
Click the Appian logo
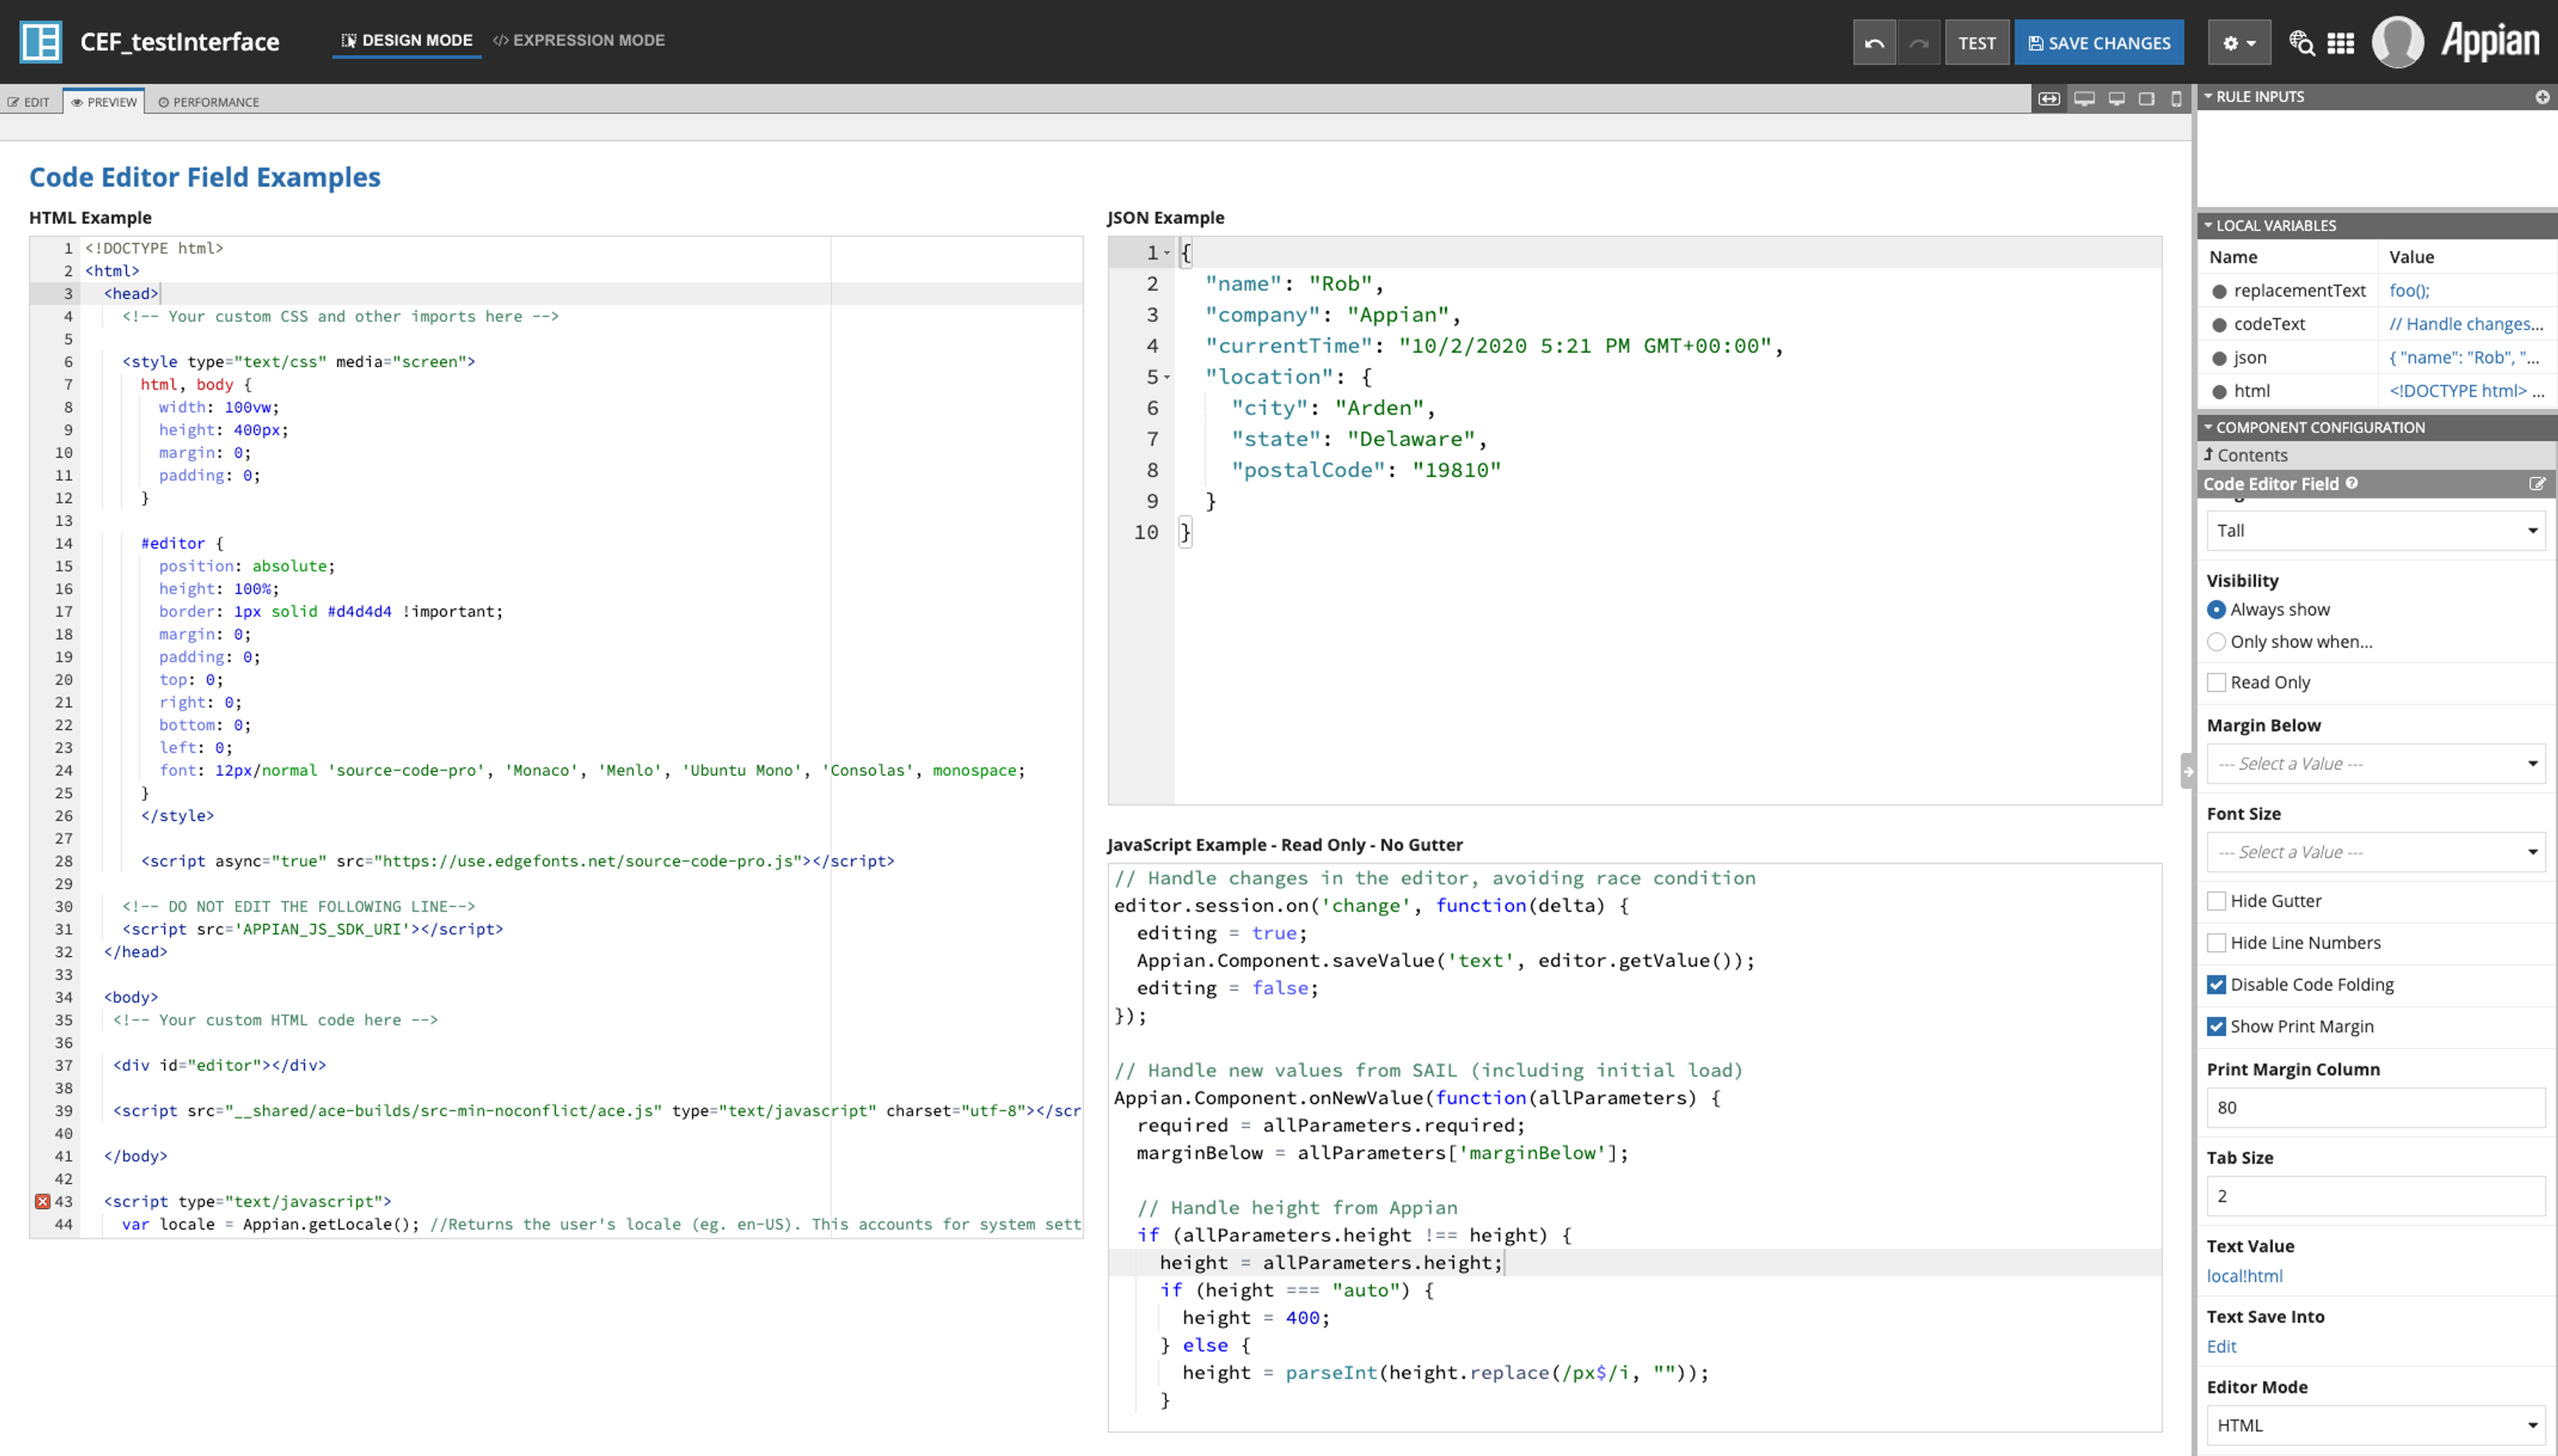[2490, 41]
